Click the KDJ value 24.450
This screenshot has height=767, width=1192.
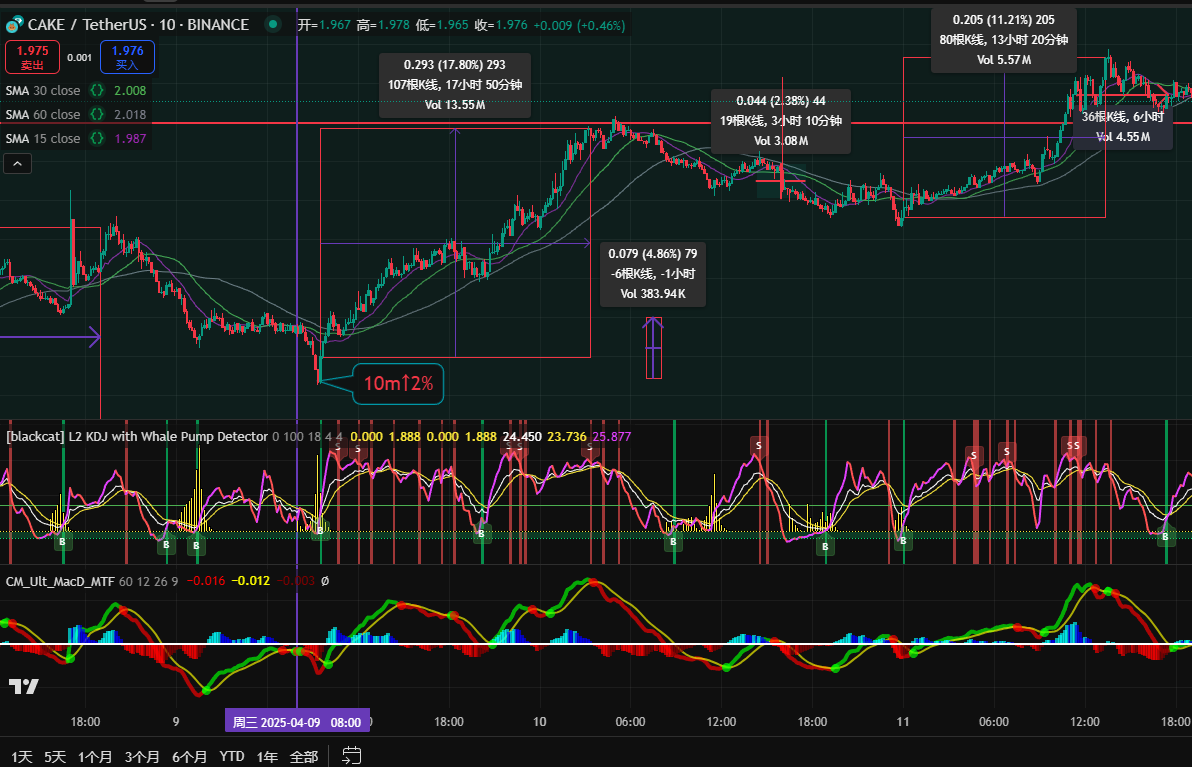click(x=522, y=436)
